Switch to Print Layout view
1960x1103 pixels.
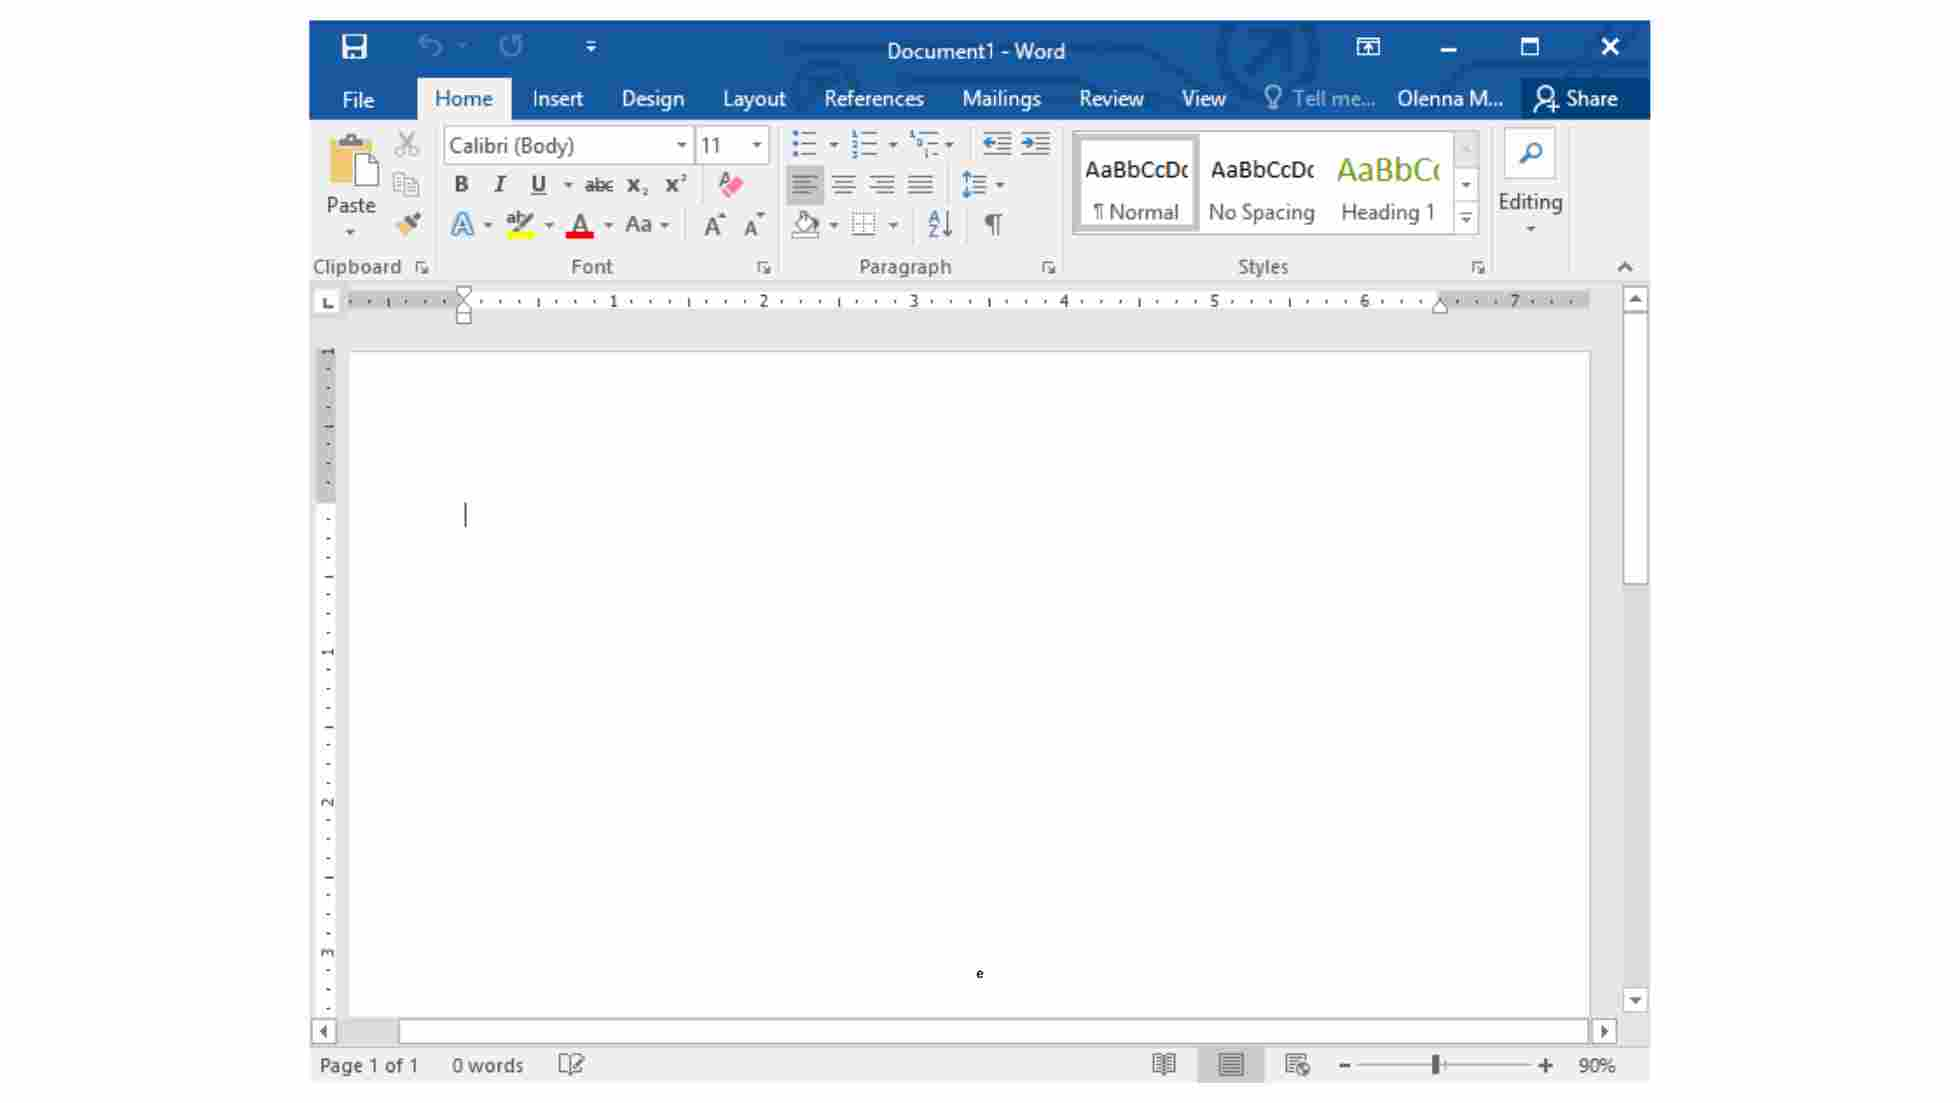[x=1231, y=1065]
